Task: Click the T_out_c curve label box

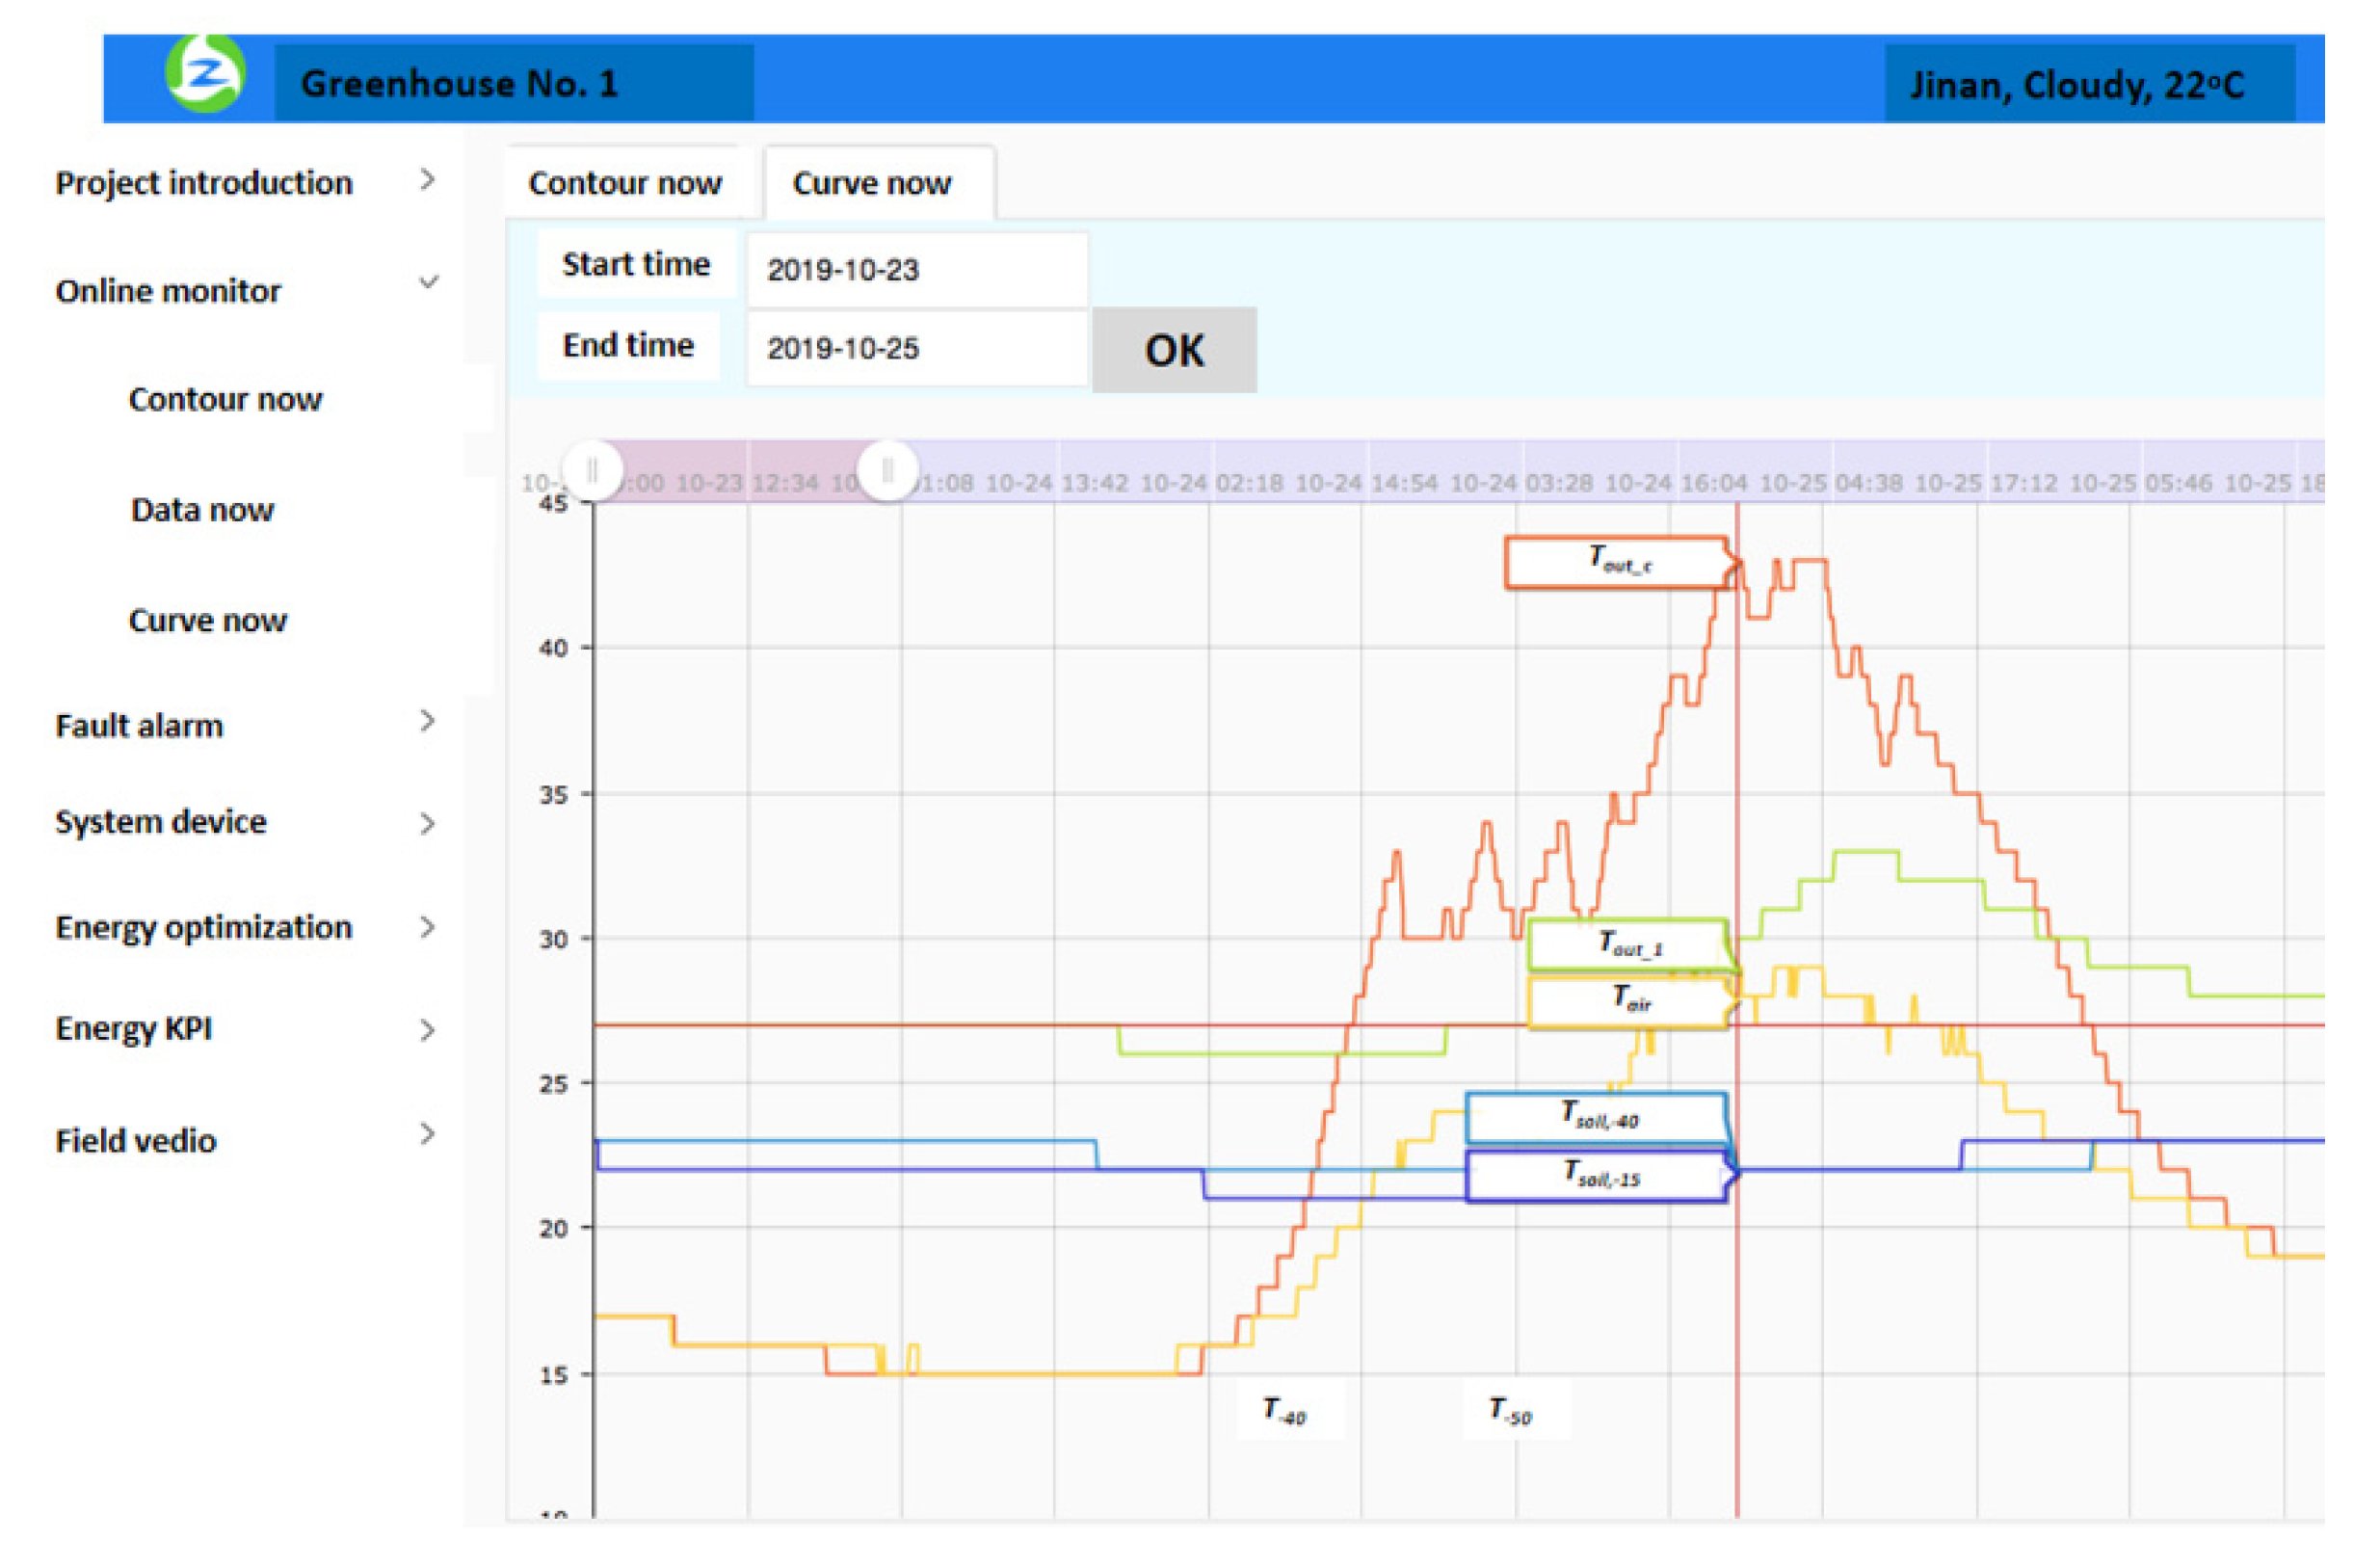Action: tap(1618, 562)
